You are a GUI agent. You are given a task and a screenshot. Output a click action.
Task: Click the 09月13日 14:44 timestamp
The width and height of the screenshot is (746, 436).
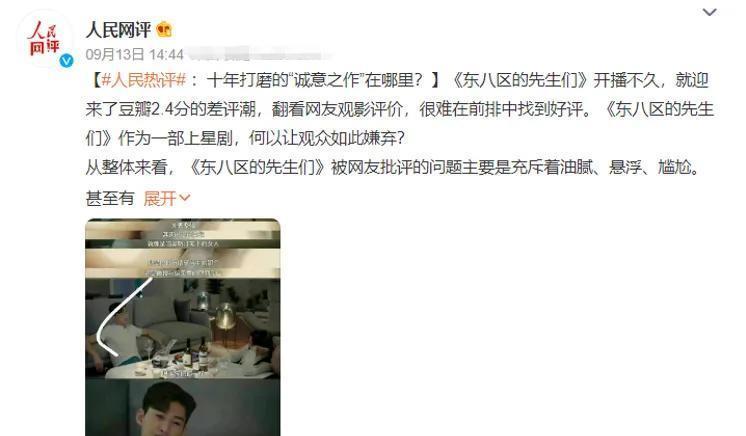(135, 54)
